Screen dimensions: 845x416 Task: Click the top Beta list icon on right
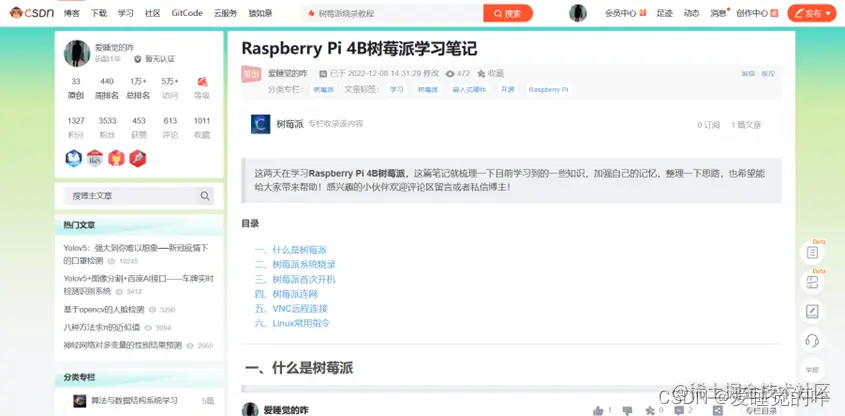click(x=812, y=252)
